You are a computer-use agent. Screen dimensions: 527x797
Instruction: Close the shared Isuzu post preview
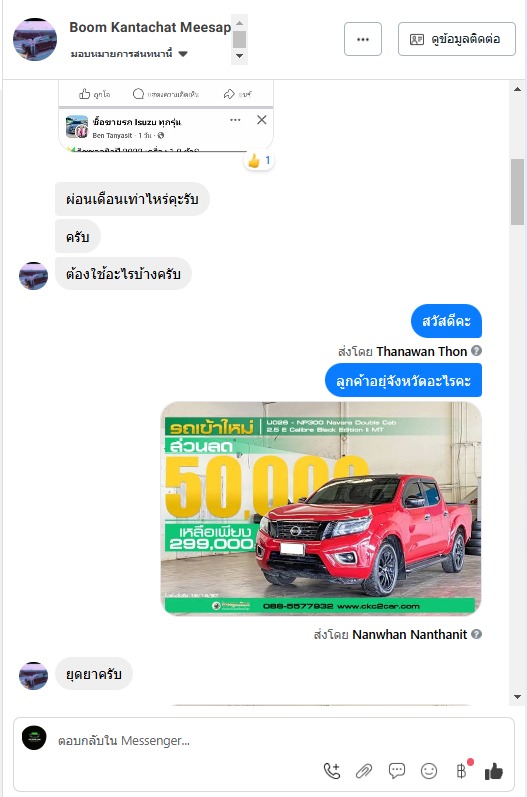click(x=262, y=120)
